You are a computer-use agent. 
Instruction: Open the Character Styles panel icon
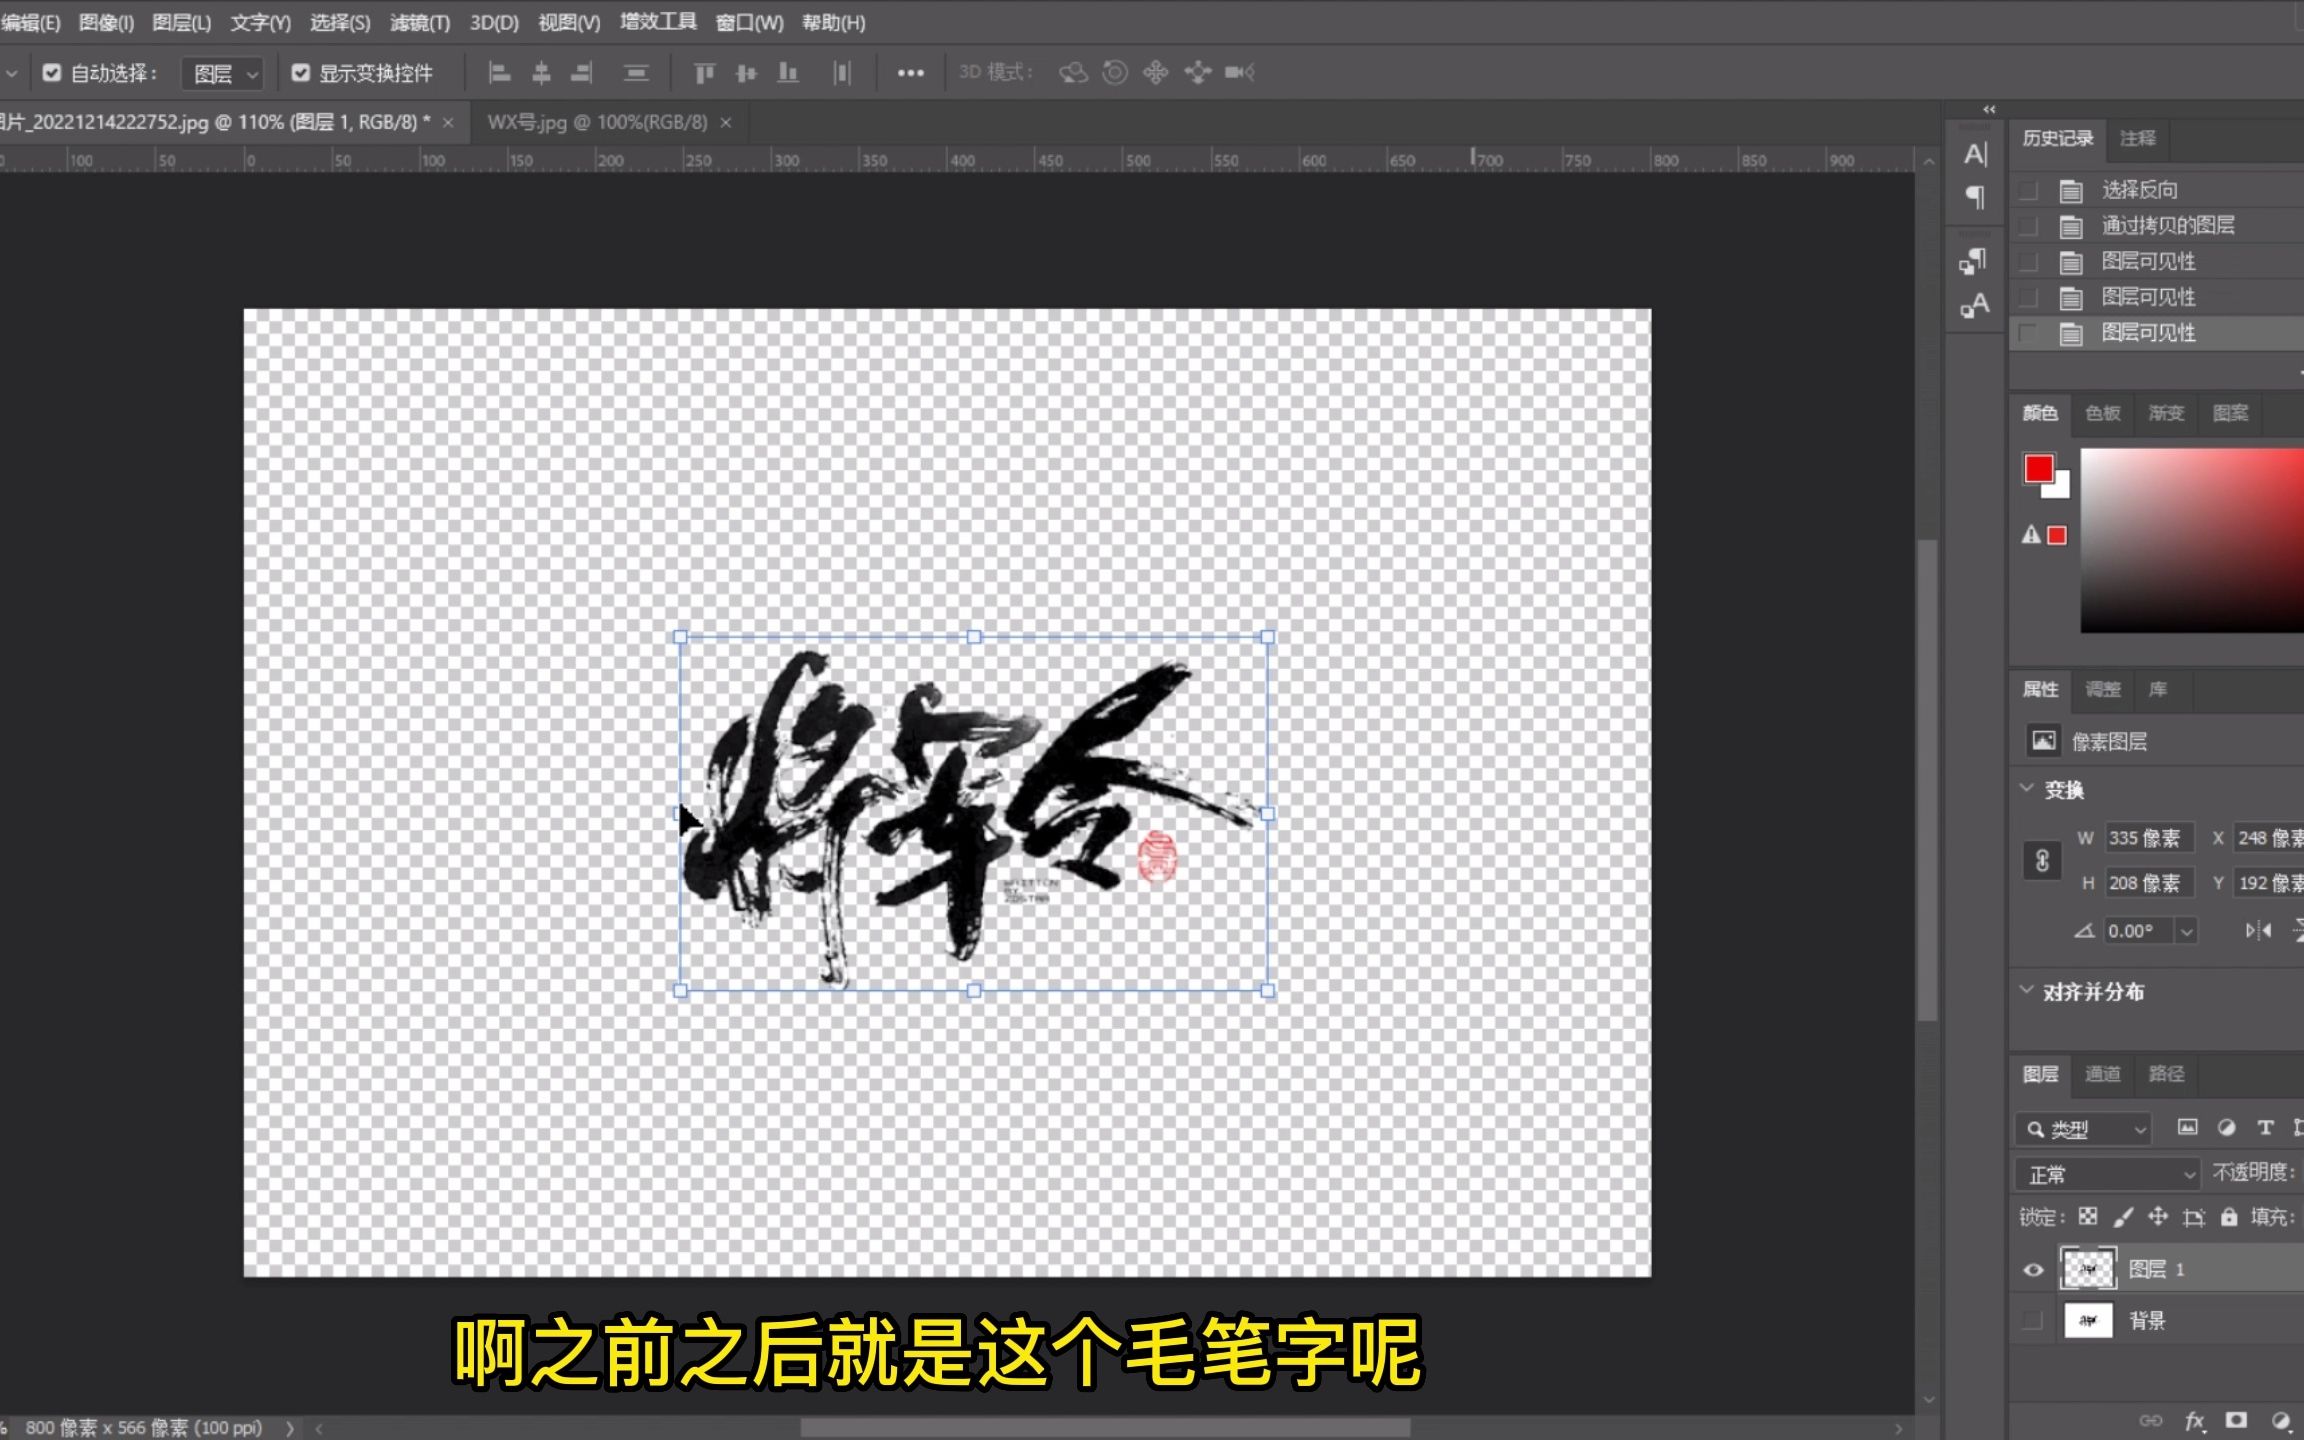(x=1974, y=305)
